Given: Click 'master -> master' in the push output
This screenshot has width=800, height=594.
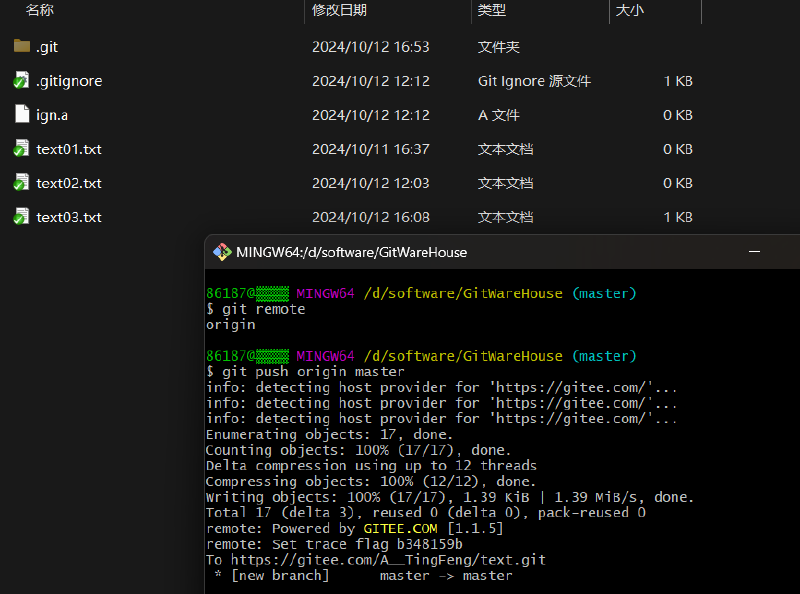Looking at the screenshot, I should coord(446,576).
